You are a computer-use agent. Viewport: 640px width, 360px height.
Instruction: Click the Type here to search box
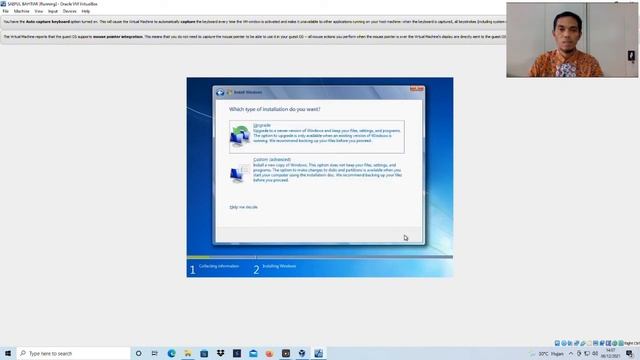pyautogui.click(x=73, y=353)
